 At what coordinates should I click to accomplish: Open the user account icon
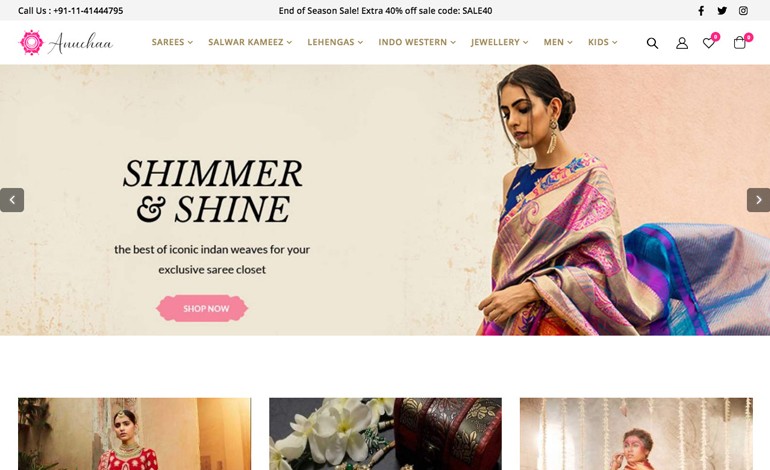(x=682, y=43)
